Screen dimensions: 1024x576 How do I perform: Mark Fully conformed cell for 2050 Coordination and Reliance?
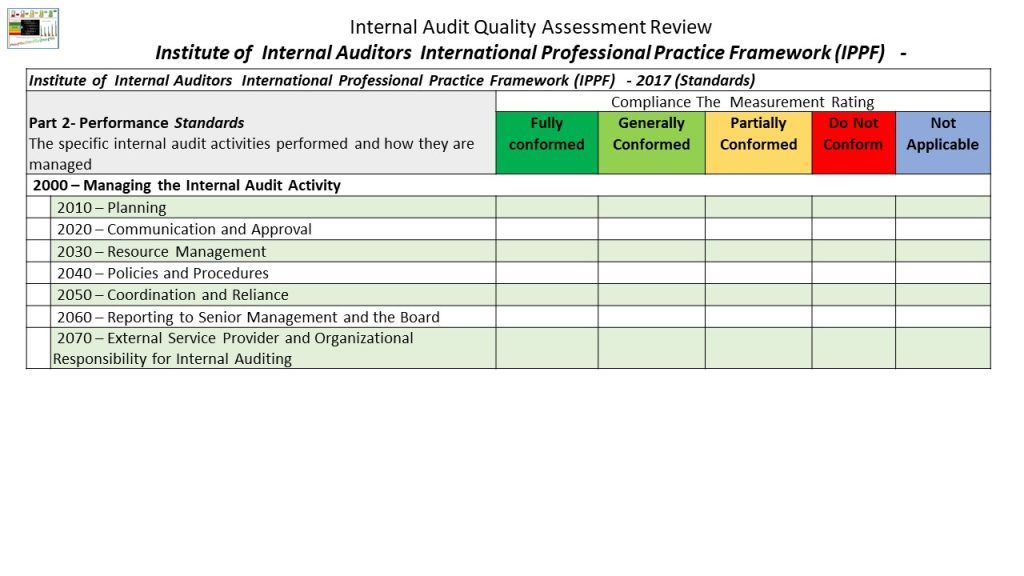click(547, 295)
